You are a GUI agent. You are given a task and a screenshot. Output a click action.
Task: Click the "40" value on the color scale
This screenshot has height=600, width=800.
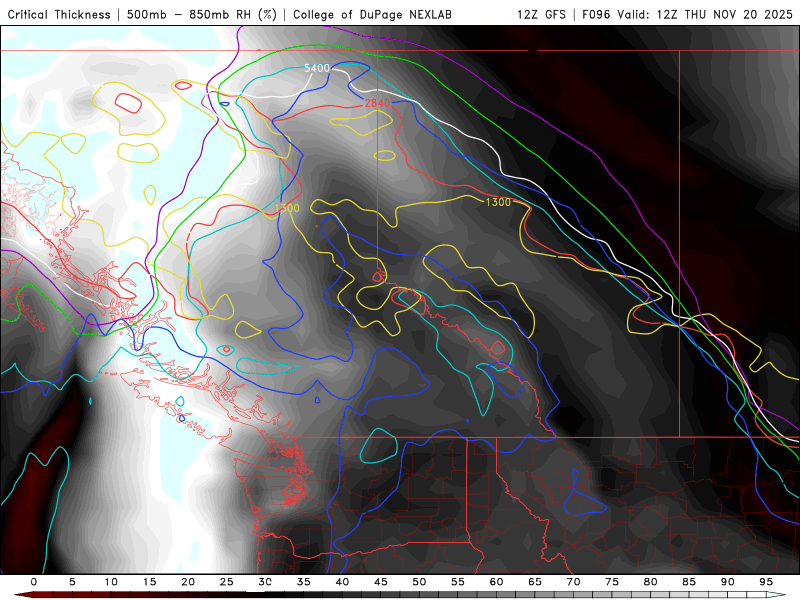tap(342, 582)
